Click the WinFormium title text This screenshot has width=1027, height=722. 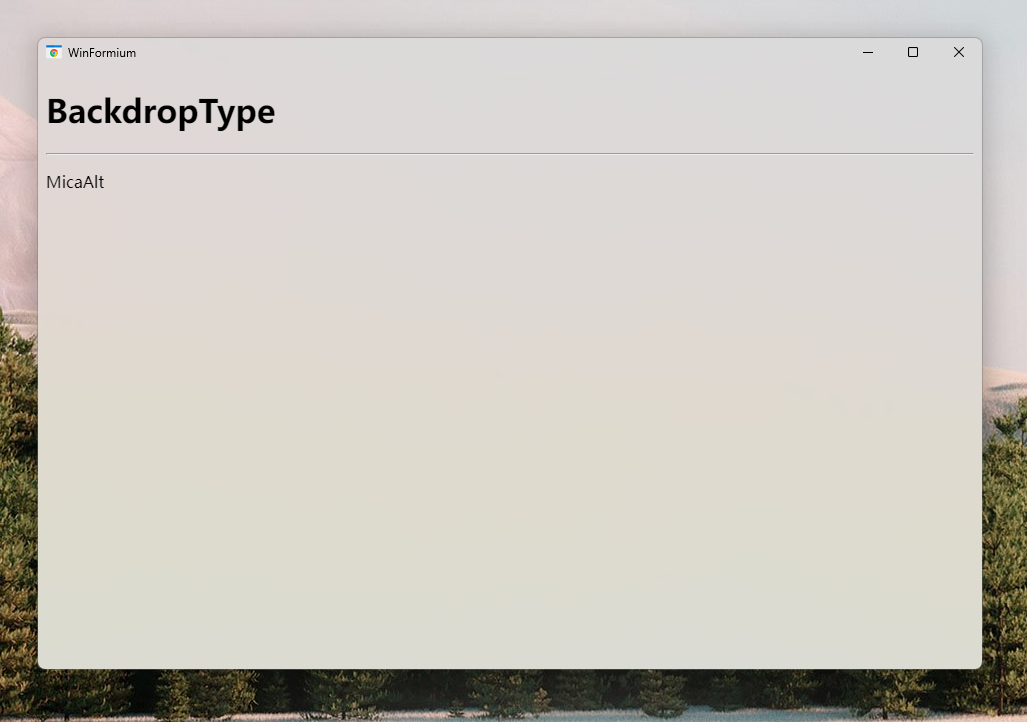[102, 53]
